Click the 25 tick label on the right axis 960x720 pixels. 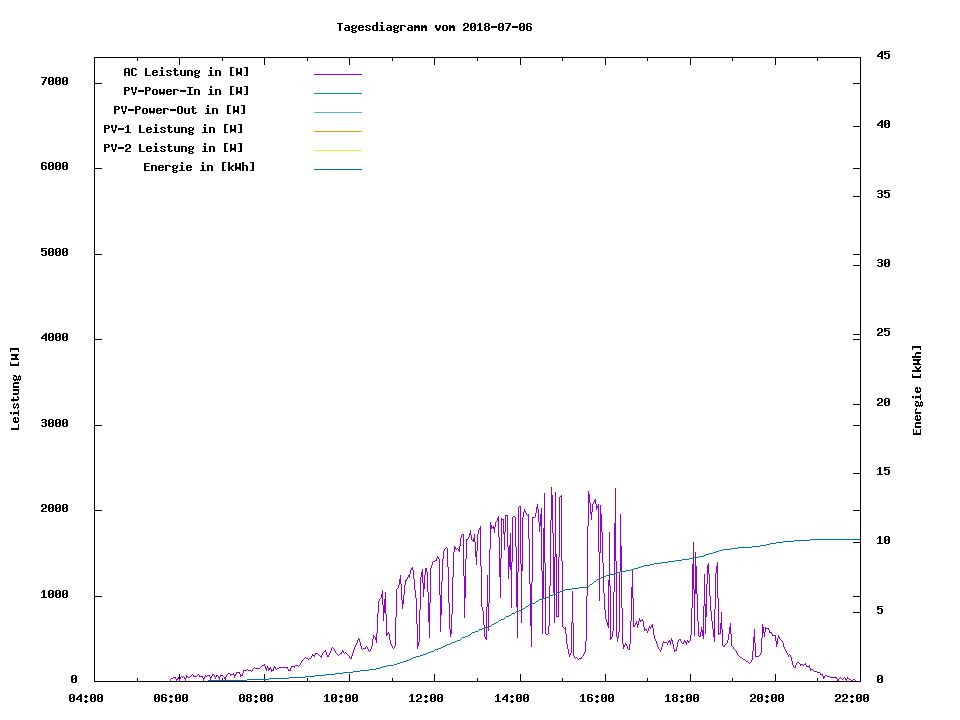point(883,333)
